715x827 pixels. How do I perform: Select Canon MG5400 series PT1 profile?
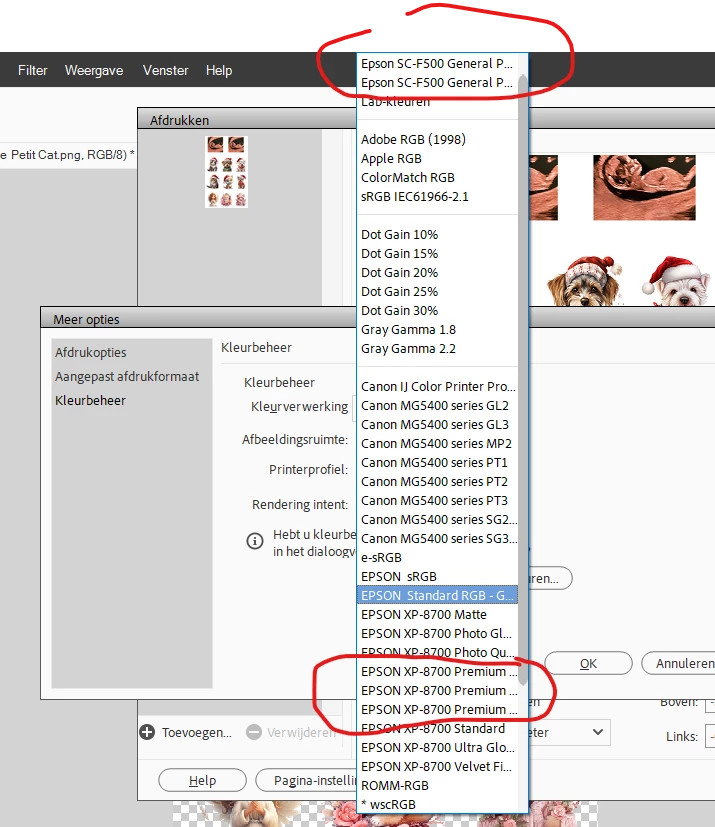437,462
